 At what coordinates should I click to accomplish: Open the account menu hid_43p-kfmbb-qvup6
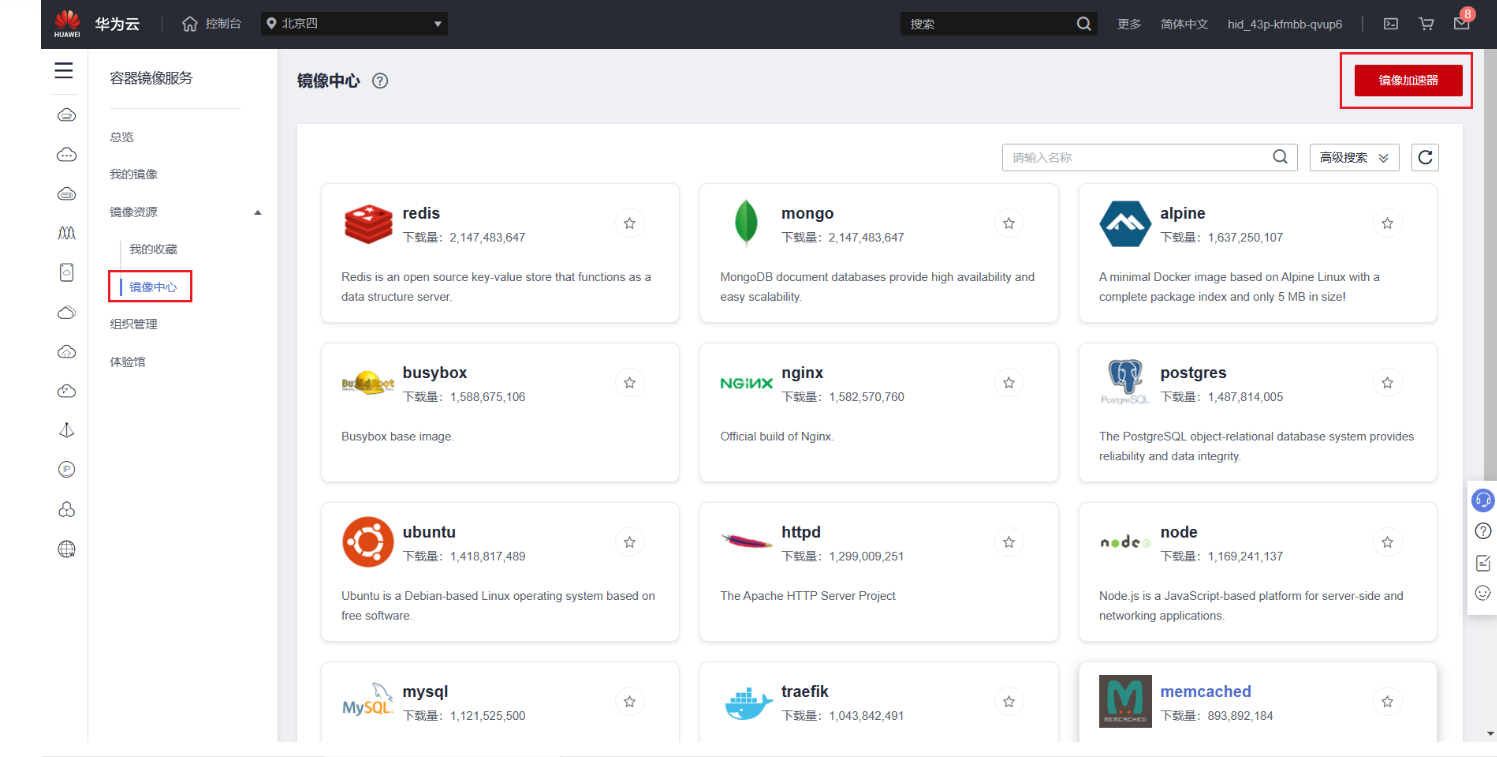[1285, 24]
